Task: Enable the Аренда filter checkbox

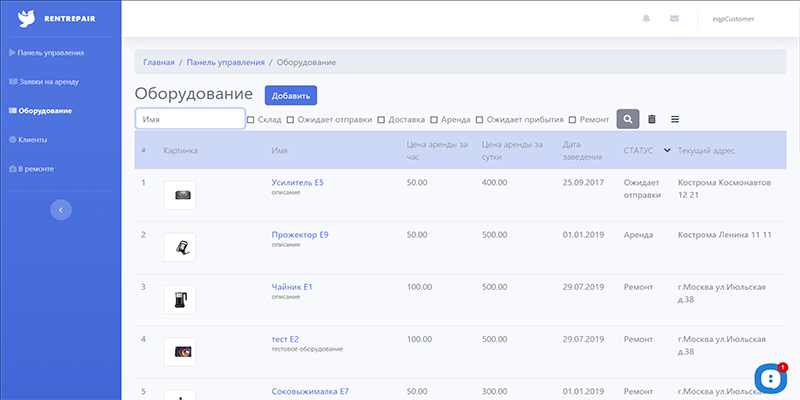Action: (x=434, y=120)
